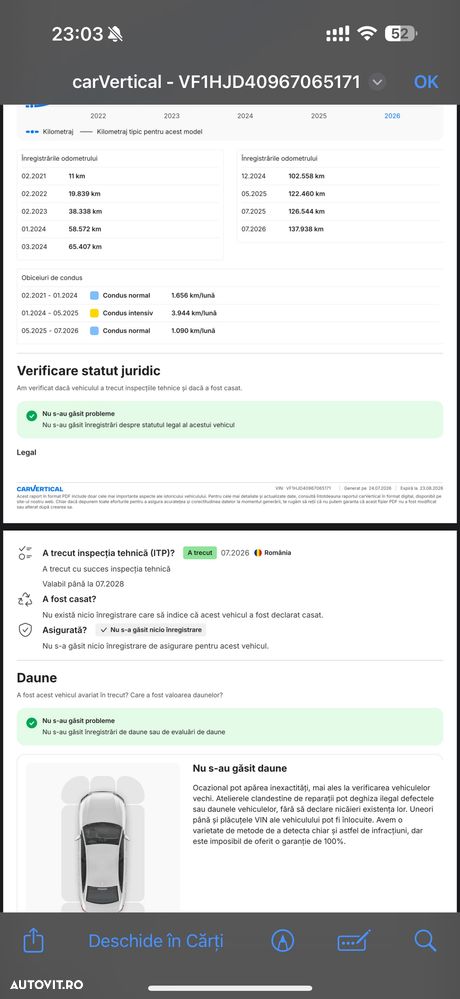
Task: Click the blue Condus normal swatch for 02.2021
Action: pos(94,296)
